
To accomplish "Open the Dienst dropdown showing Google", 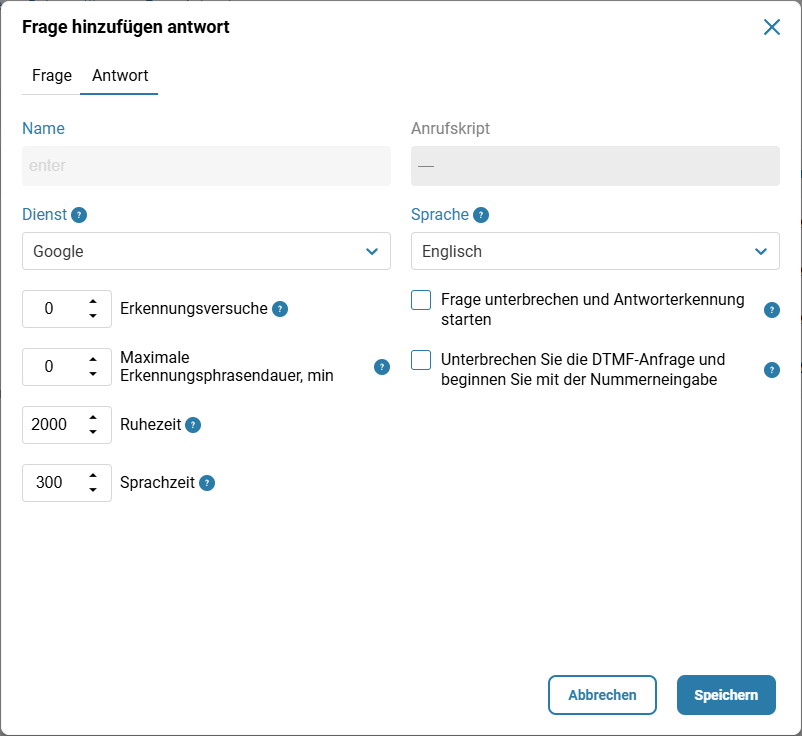I will point(206,251).
